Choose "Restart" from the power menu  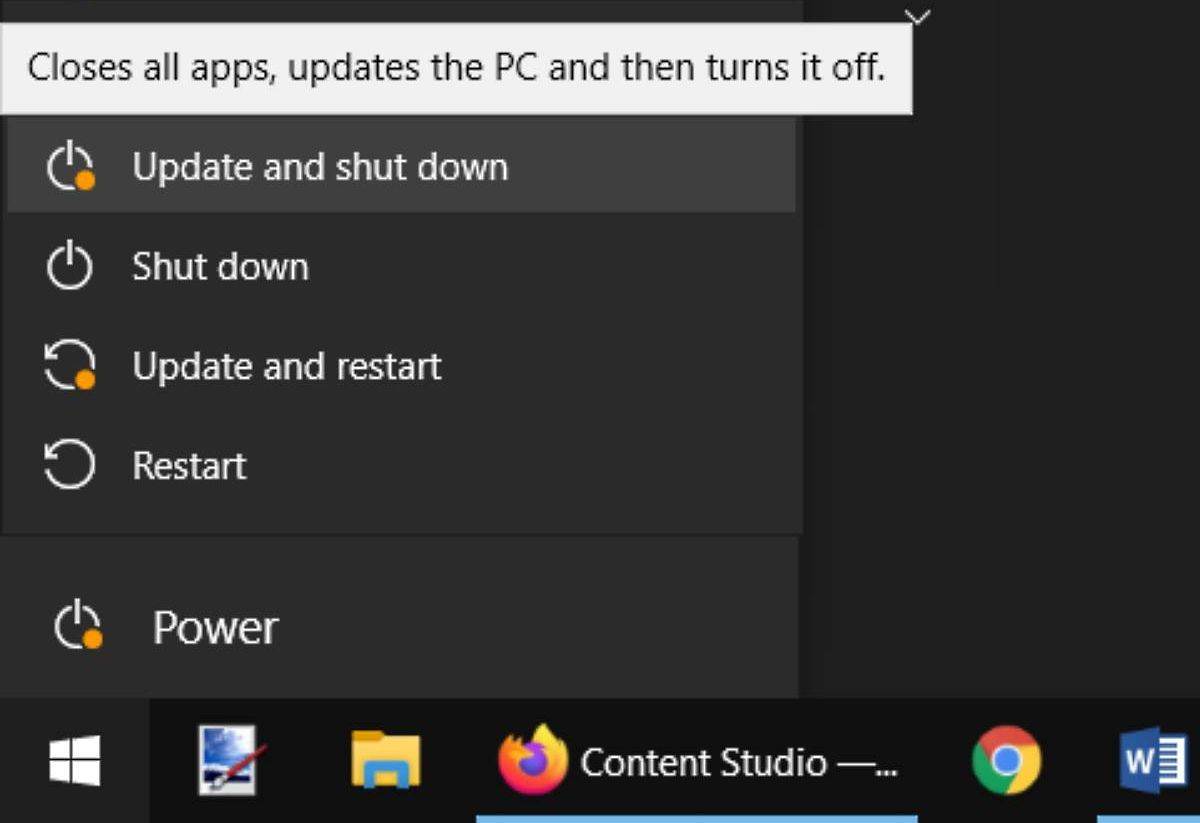click(x=189, y=464)
